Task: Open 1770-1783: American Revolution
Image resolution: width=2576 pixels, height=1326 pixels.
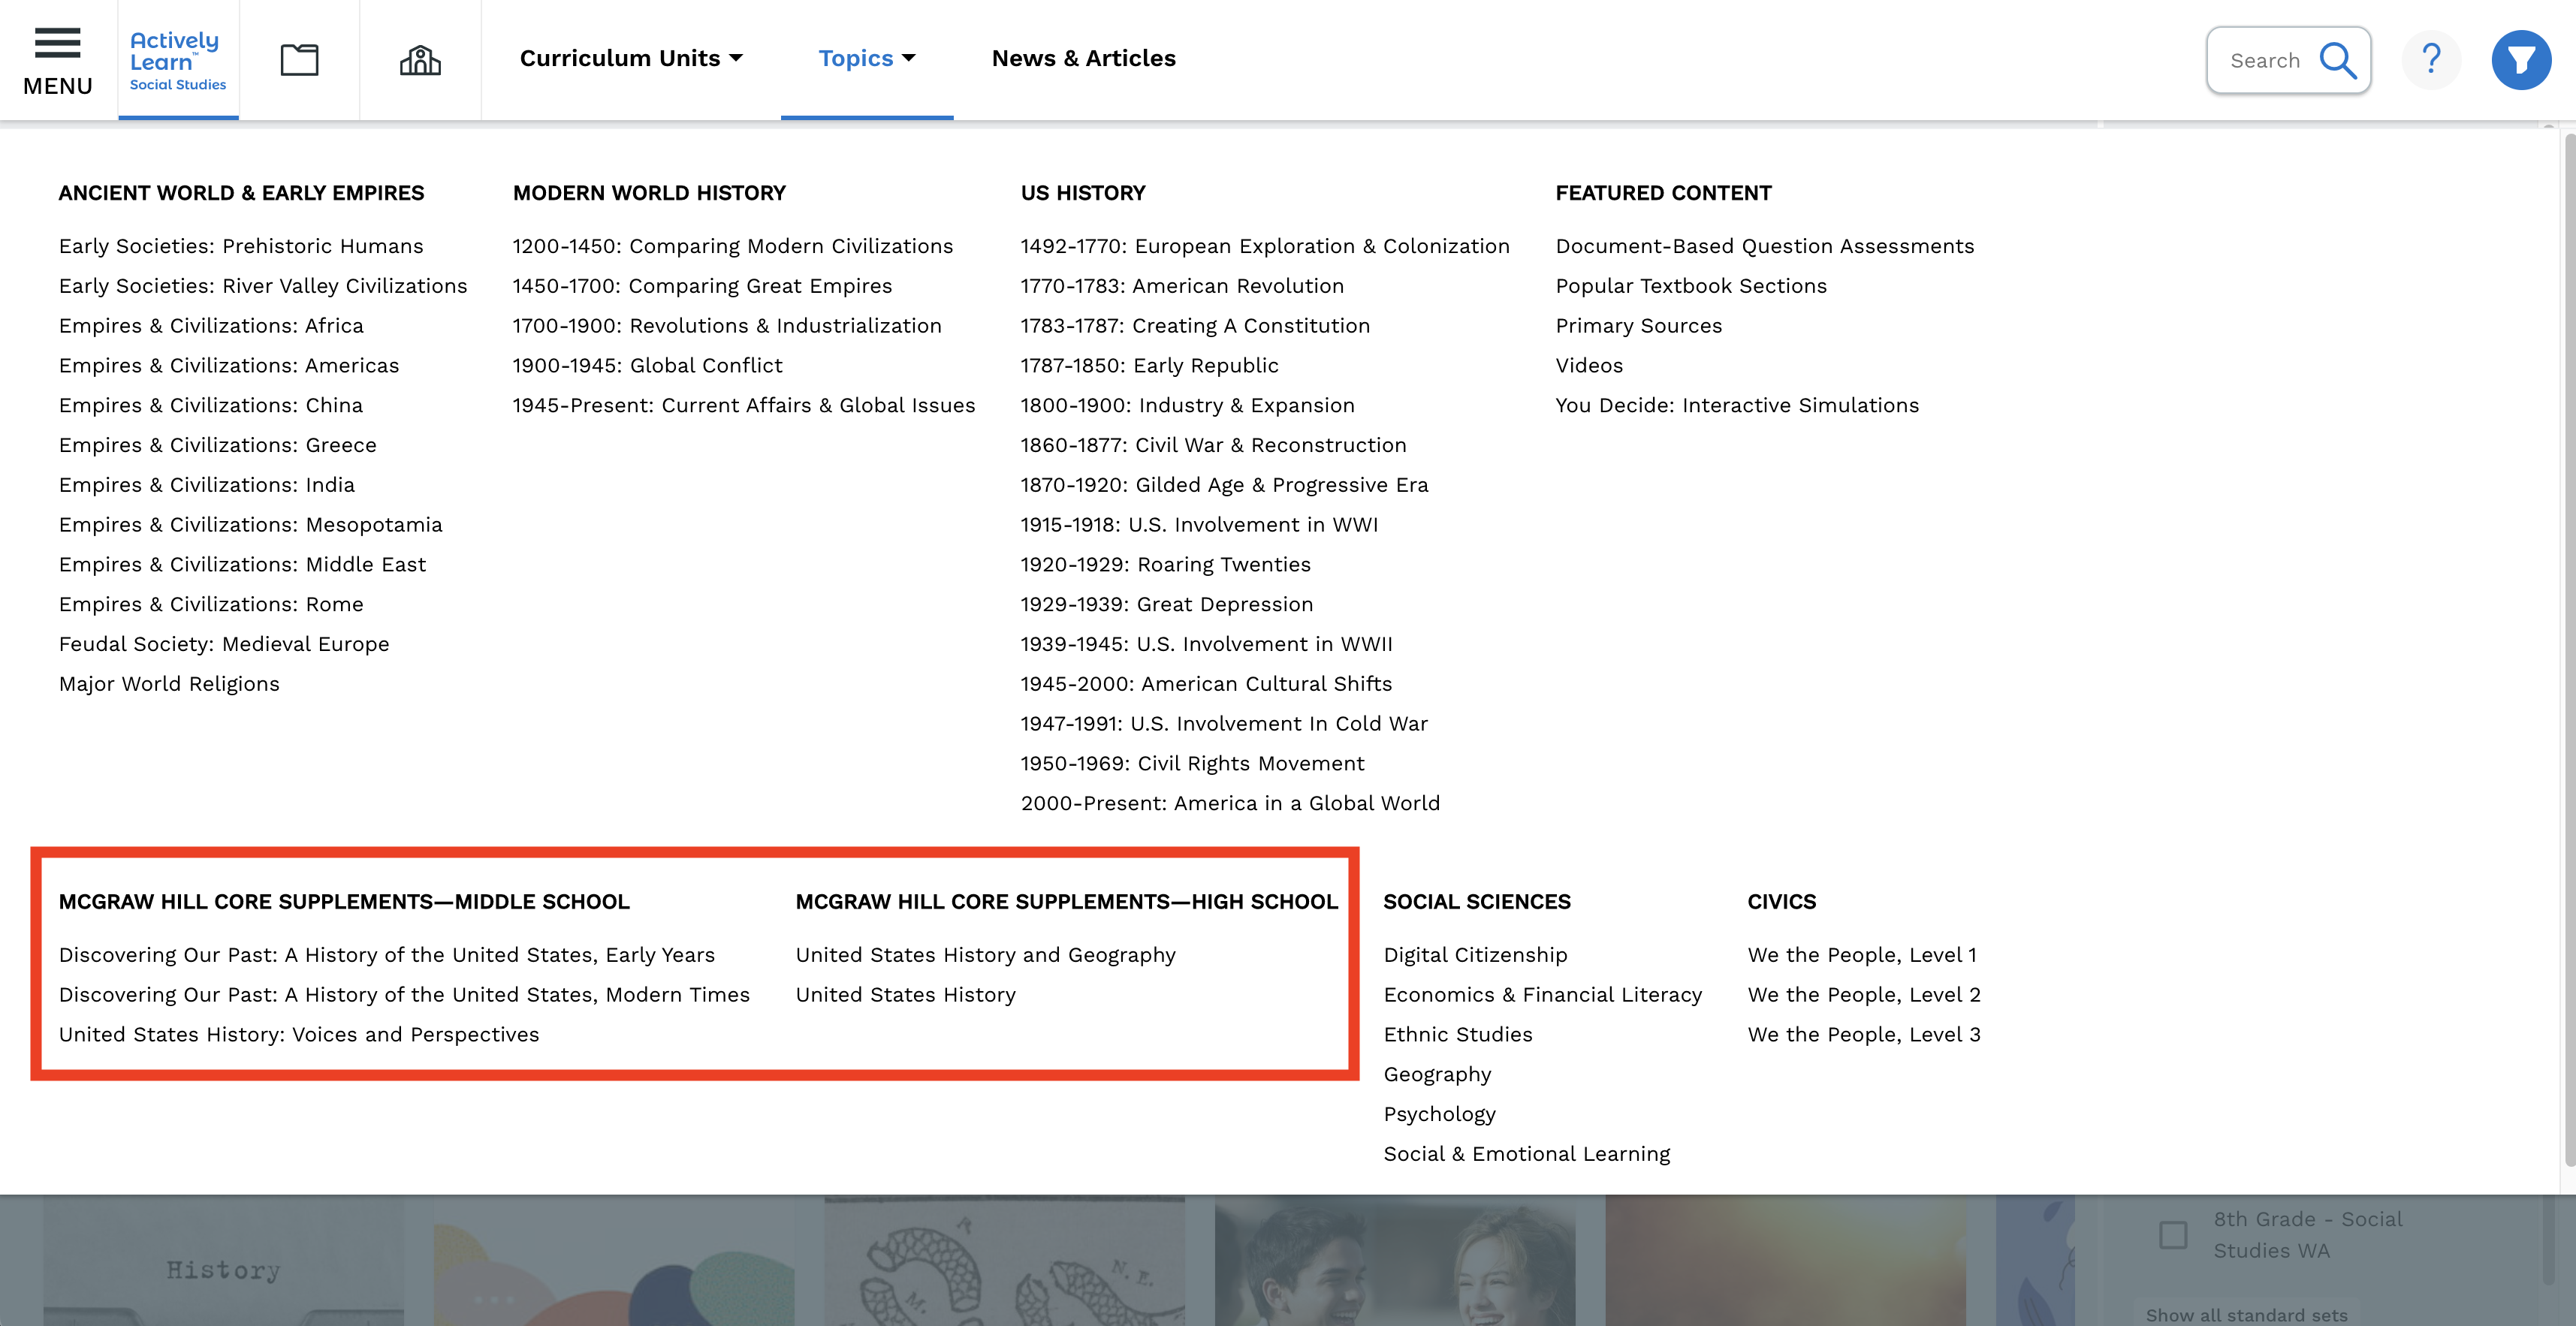Action: [x=1182, y=286]
